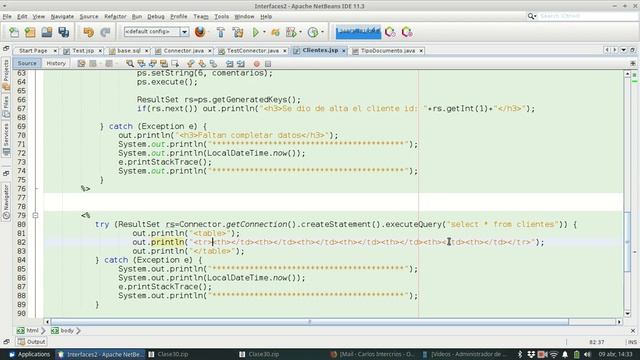The height and width of the screenshot is (360, 640).
Task: Click Find Previous Occurrence icon
Action: click(x=141, y=64)
